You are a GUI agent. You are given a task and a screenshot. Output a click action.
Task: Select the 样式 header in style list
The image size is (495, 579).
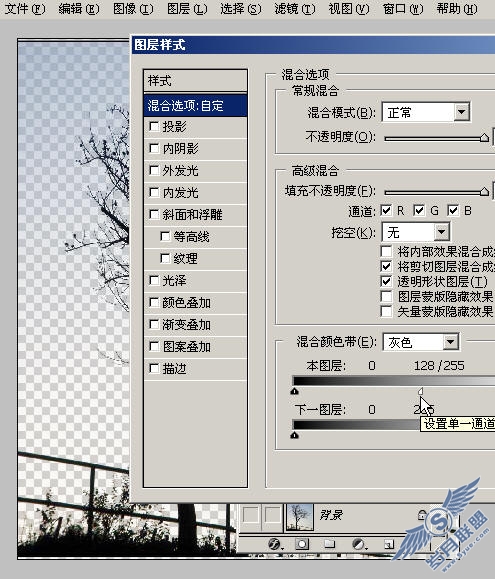(x=195, y=80)
